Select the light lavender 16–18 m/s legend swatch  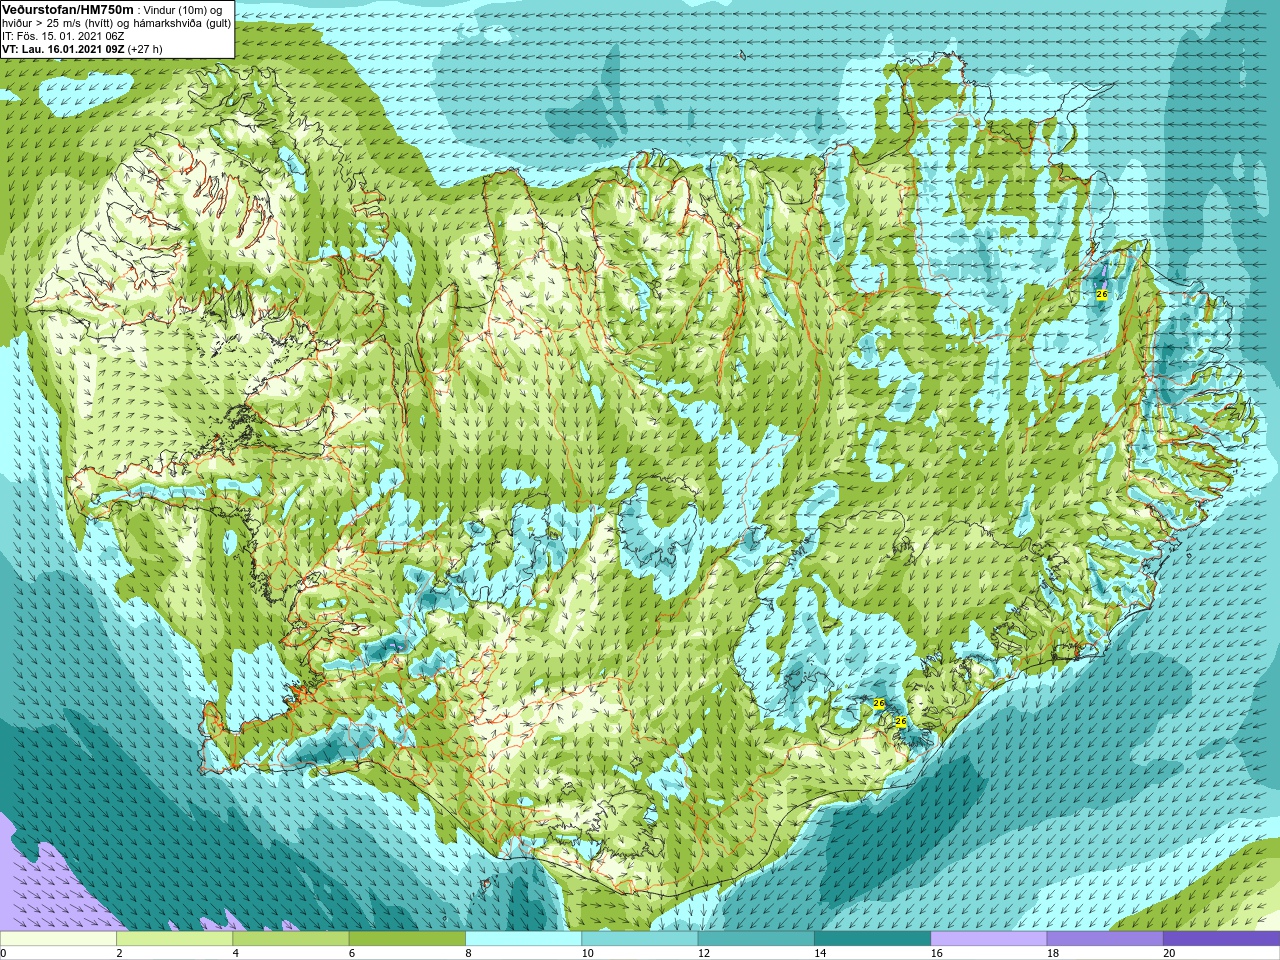coord(988,939)
